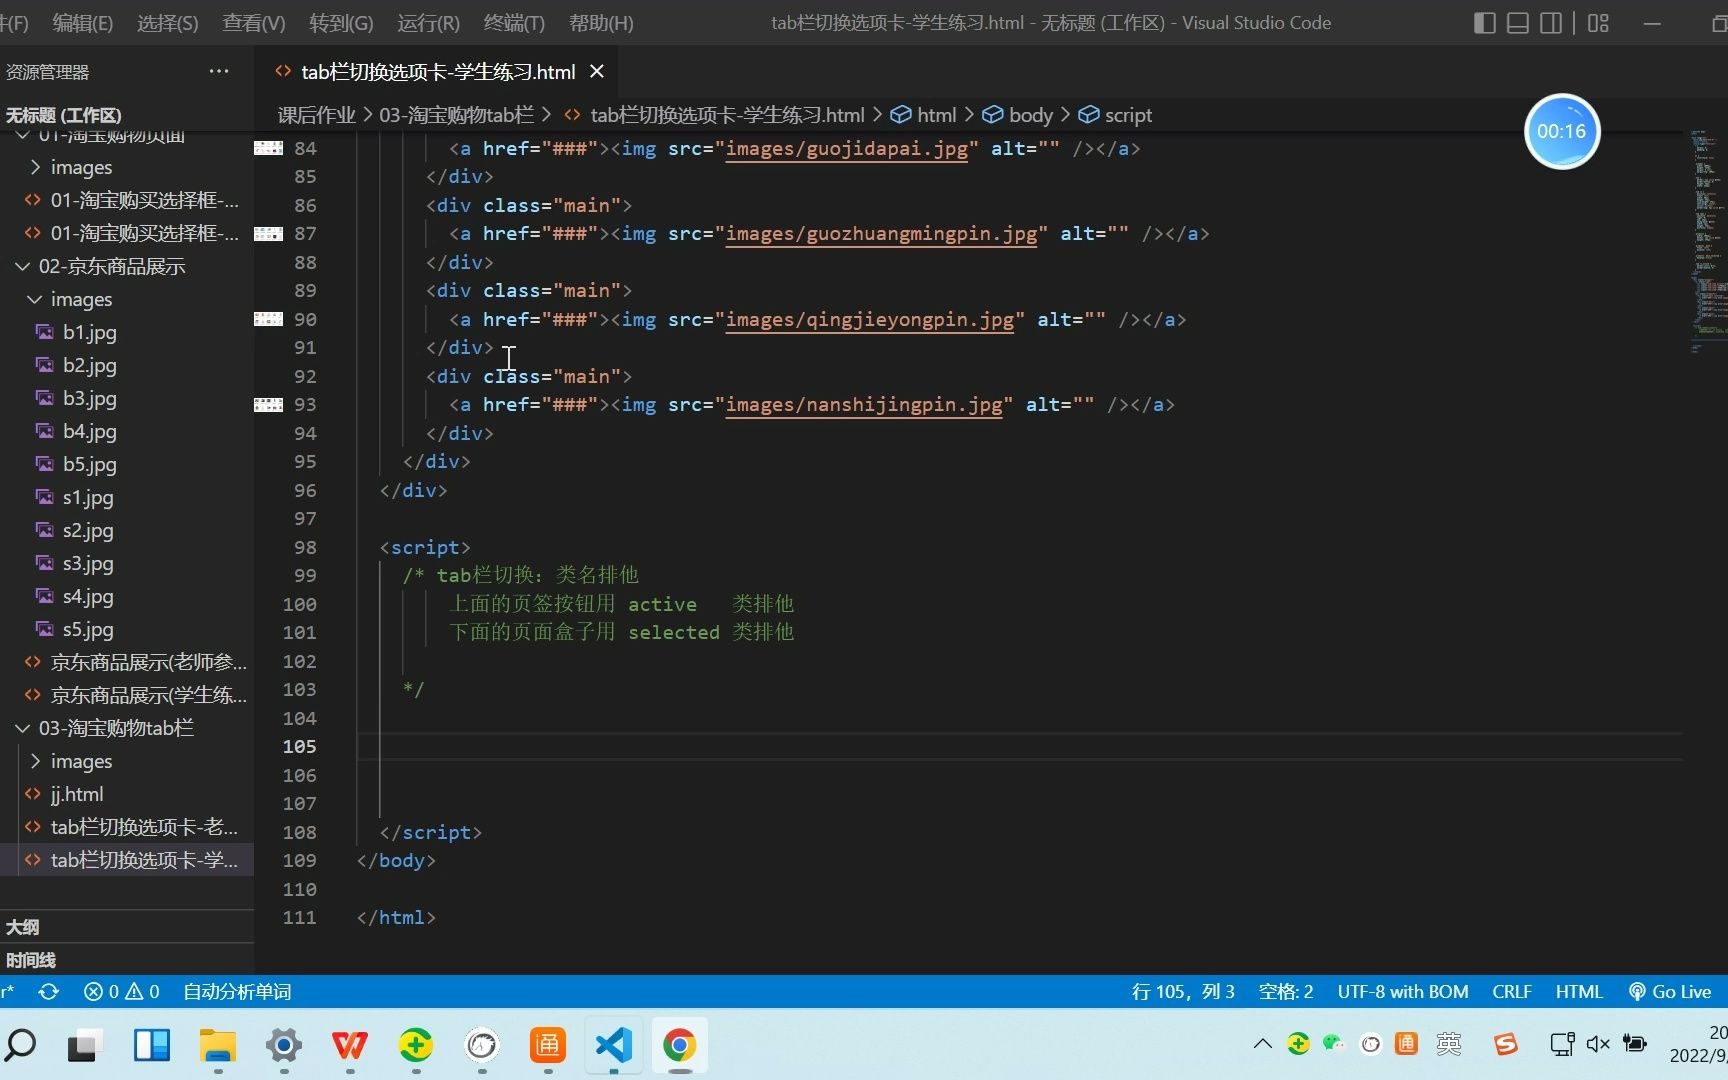Open 选择(S) menu

pyautogui.click(x=167, y=23)
